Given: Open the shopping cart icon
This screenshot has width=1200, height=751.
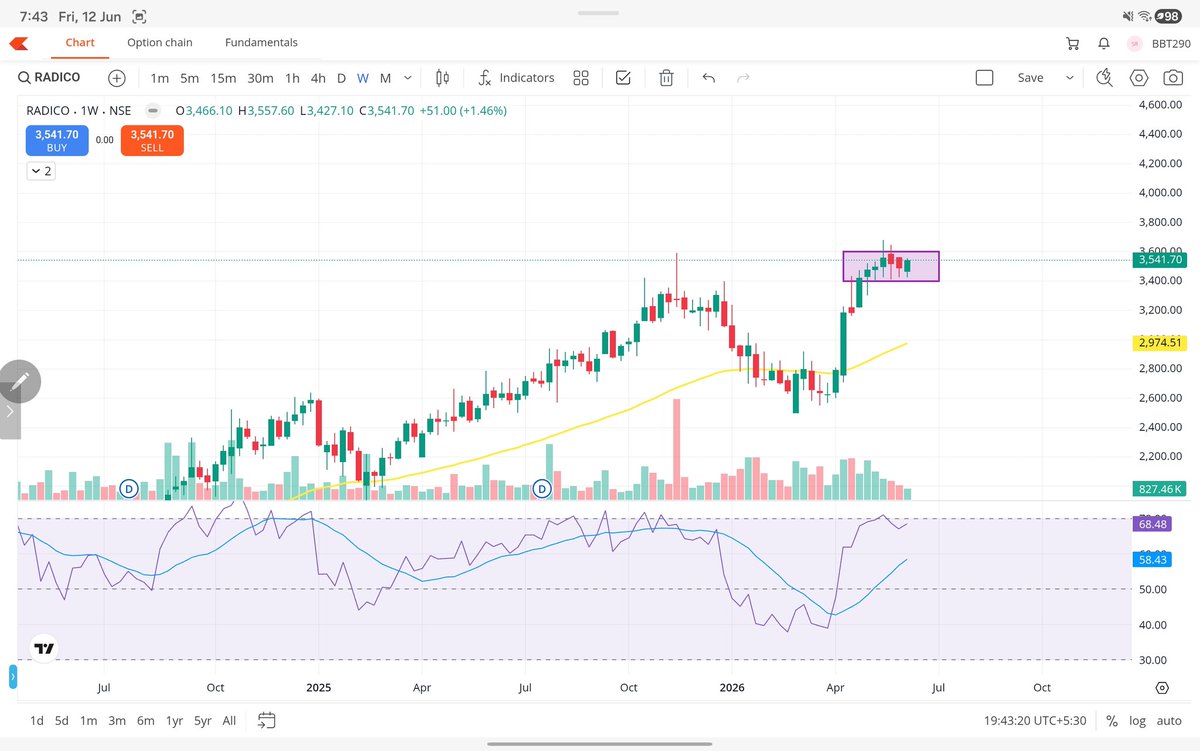Looking at the screenshot, I should click(1073, 43).
